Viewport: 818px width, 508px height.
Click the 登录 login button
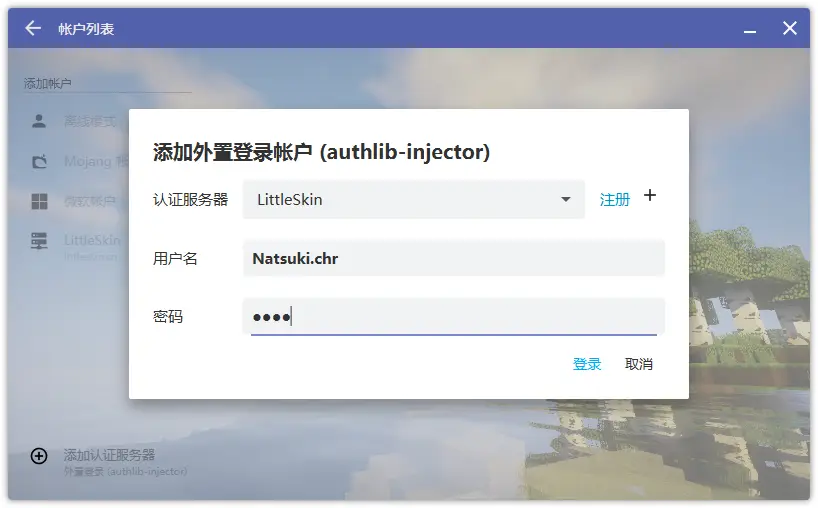coord(587,364)
